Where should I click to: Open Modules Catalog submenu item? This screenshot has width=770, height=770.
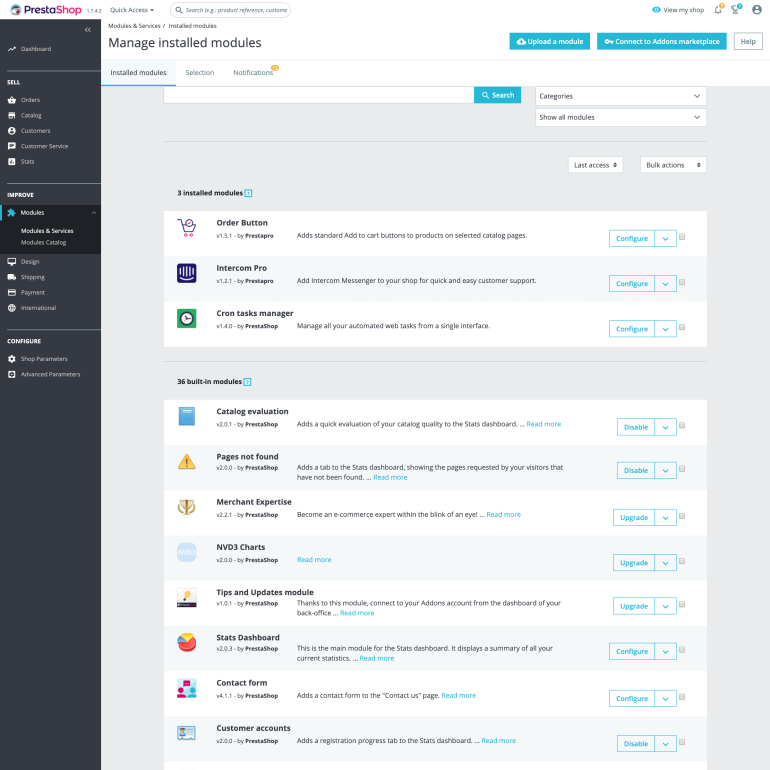(x=43, y=243)
